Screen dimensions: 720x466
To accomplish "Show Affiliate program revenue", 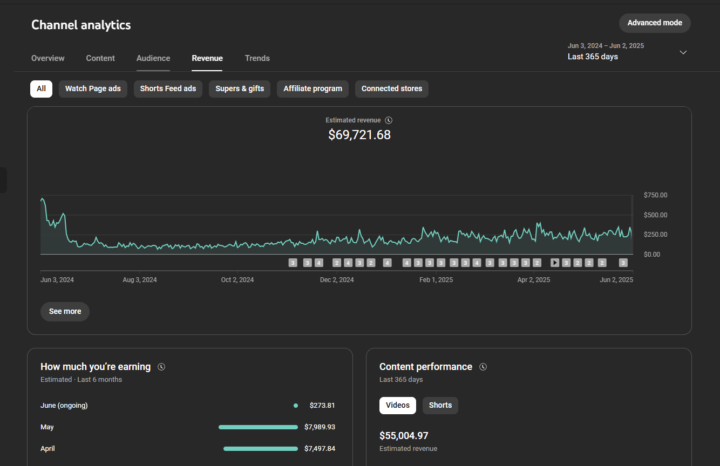I will coord(313,89).
